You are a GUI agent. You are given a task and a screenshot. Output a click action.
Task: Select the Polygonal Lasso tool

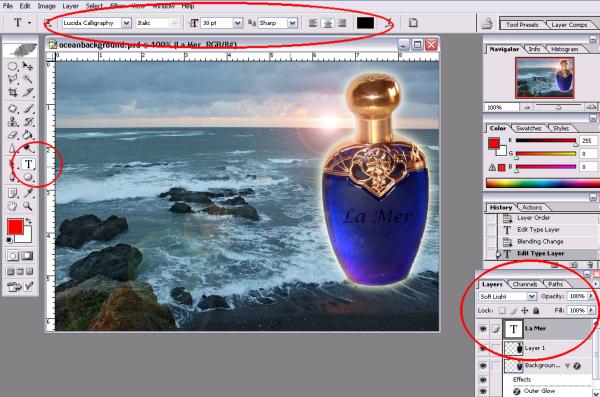13,79
